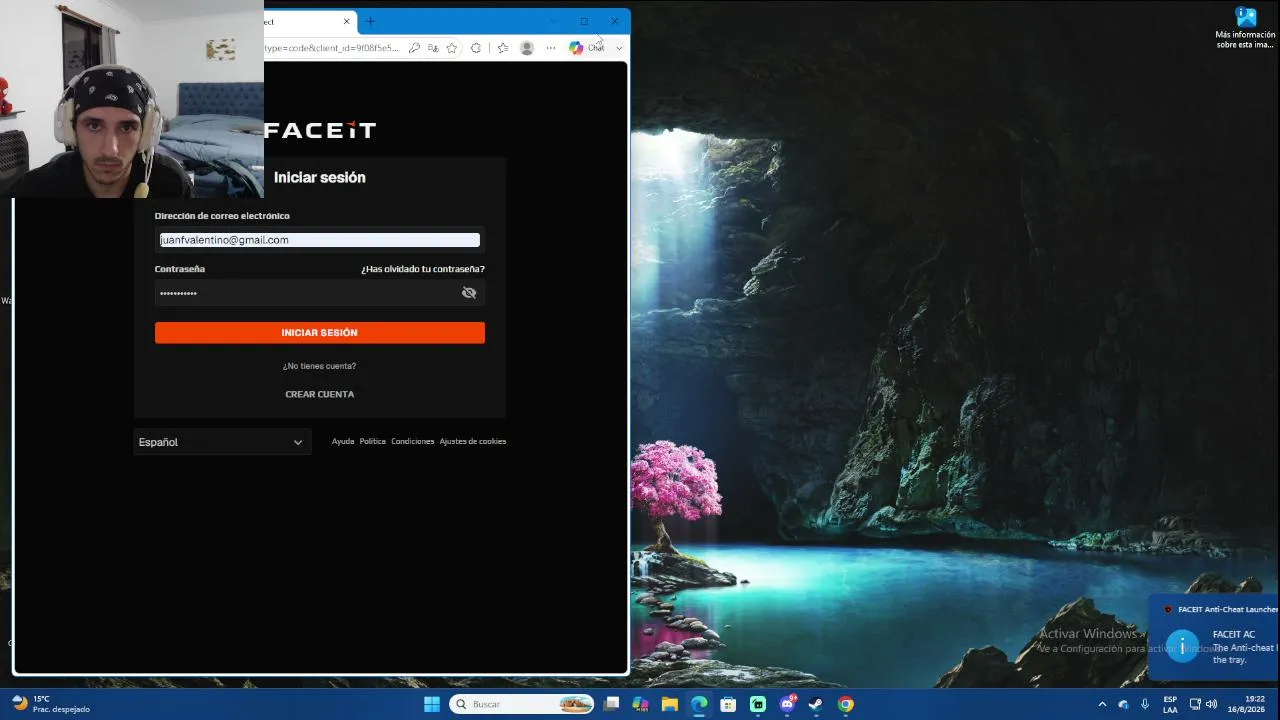Click the email address input field
The width and height of the screenshot is (1280, 720).
click(320, 240)
